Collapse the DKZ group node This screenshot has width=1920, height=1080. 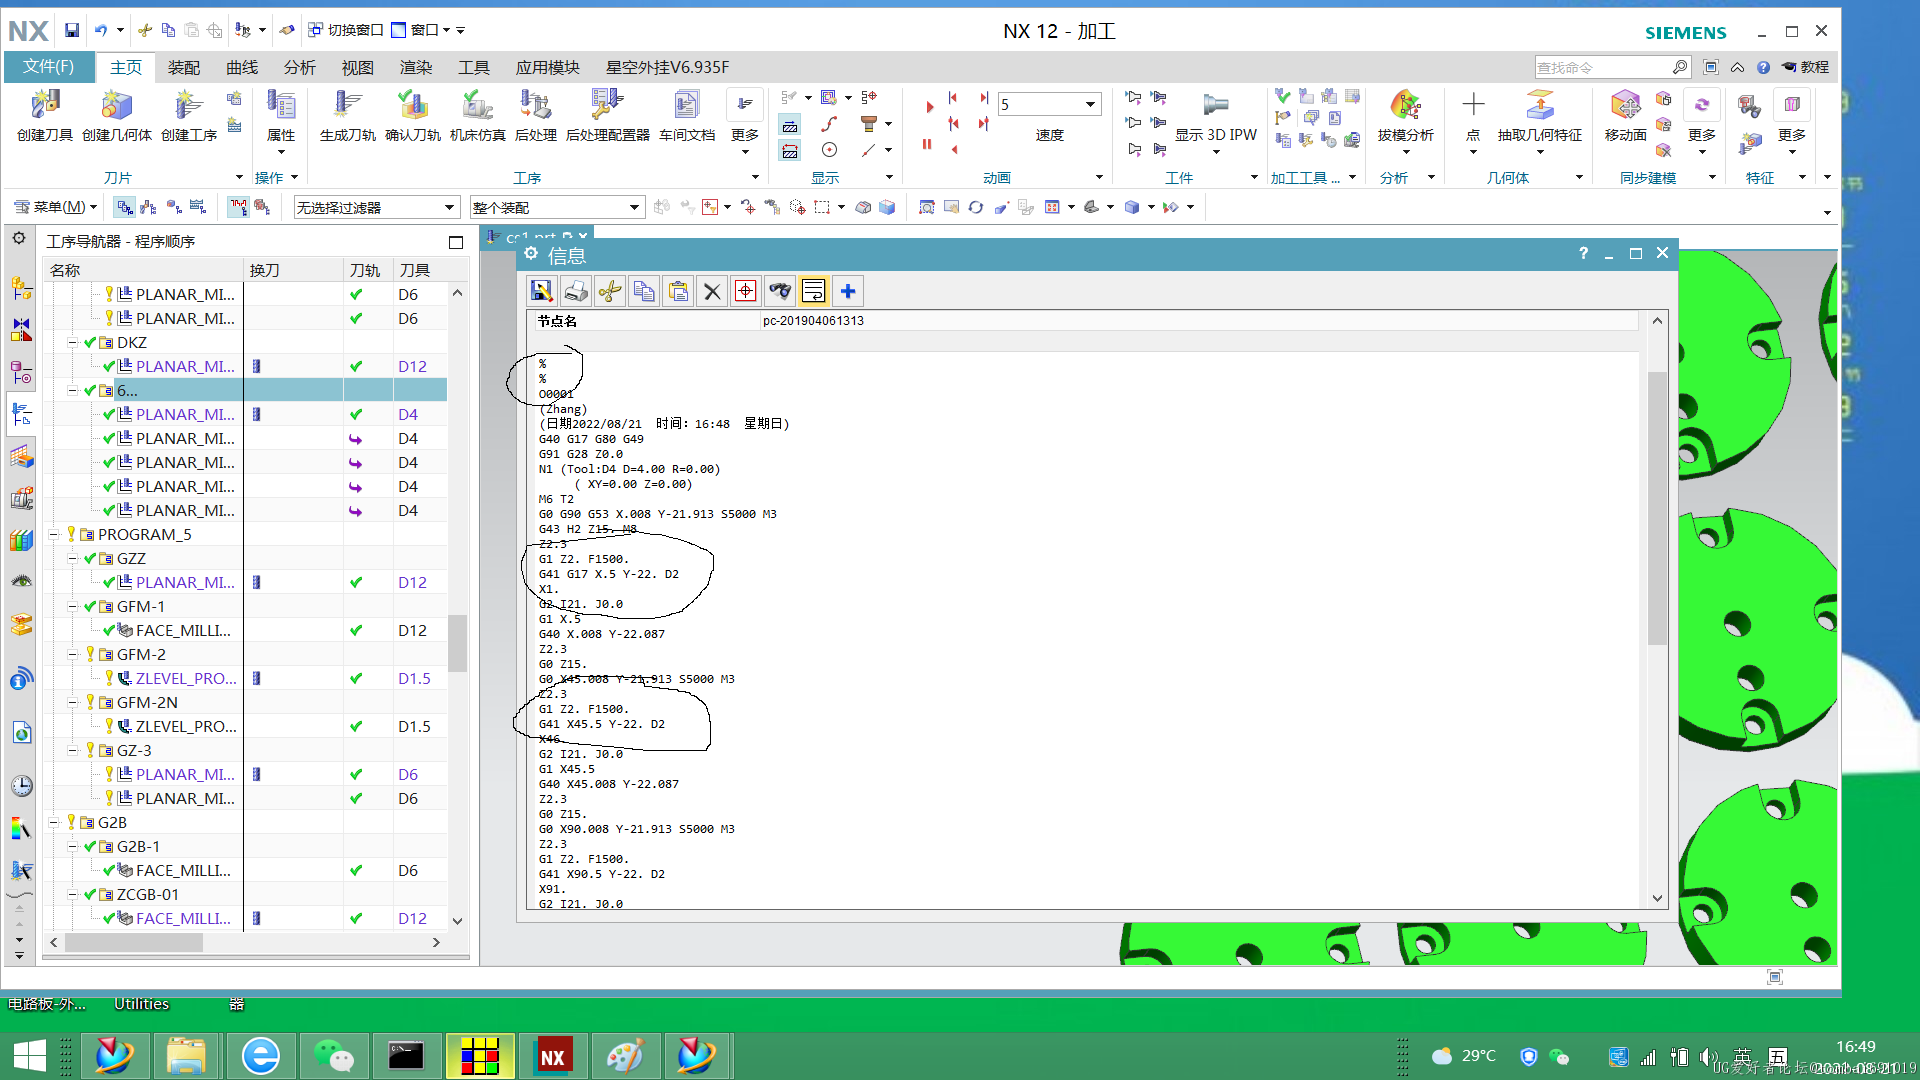(72, 342)
